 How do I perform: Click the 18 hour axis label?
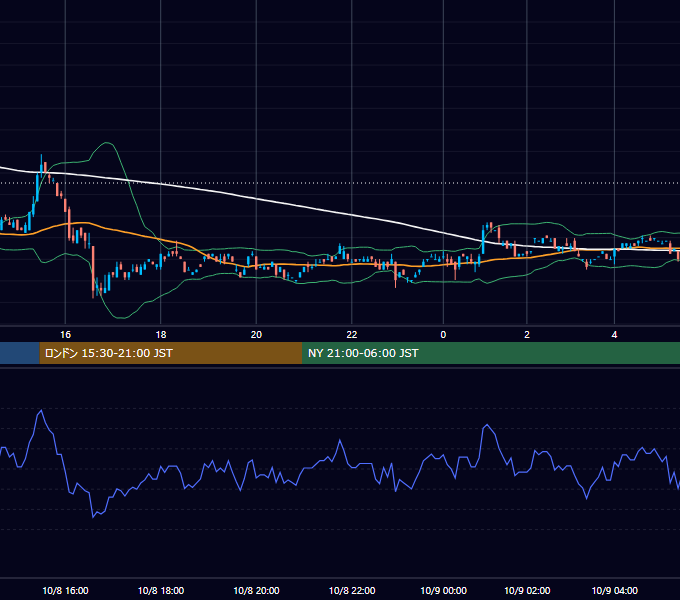click(161, 335)
